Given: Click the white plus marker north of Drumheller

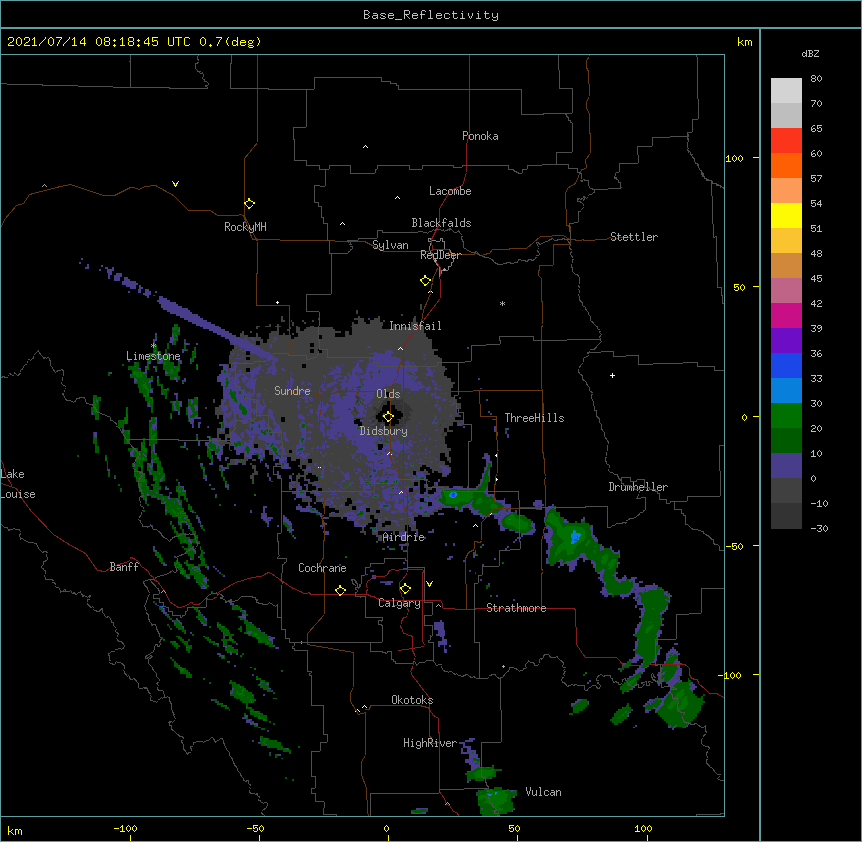Looking at the screenshot, I should (612, 375).
